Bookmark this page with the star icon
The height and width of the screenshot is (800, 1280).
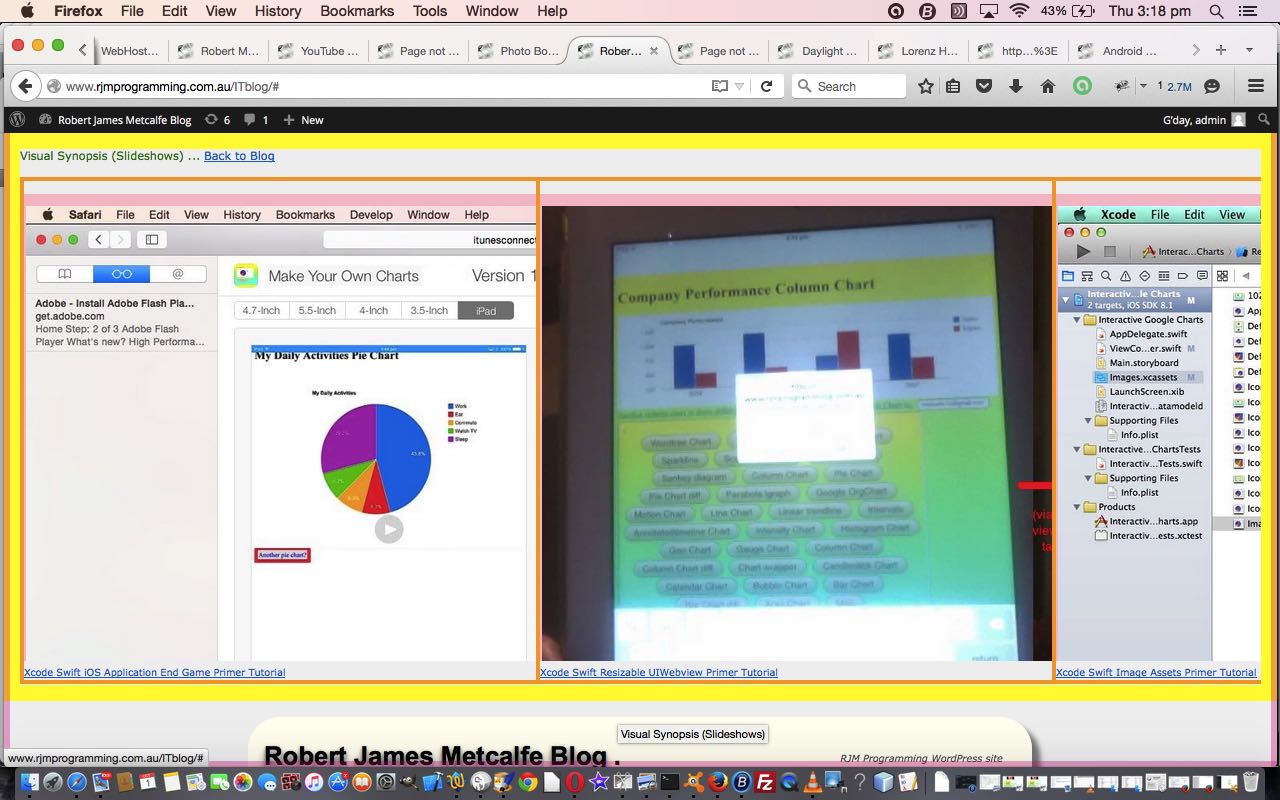click(x=926, y=86)
